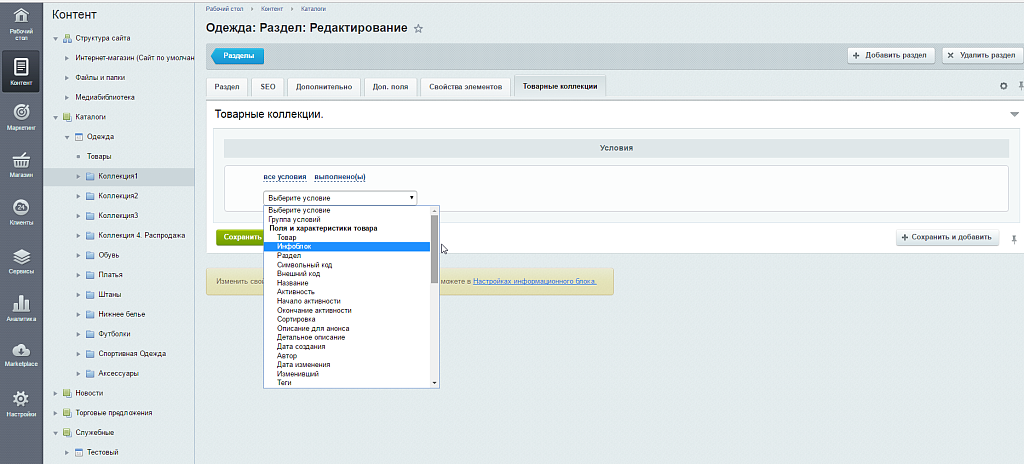The height and width of the screenshot is (464, 1024).
Task: Open Настройках информационного блока link
Action: (534, 281)
